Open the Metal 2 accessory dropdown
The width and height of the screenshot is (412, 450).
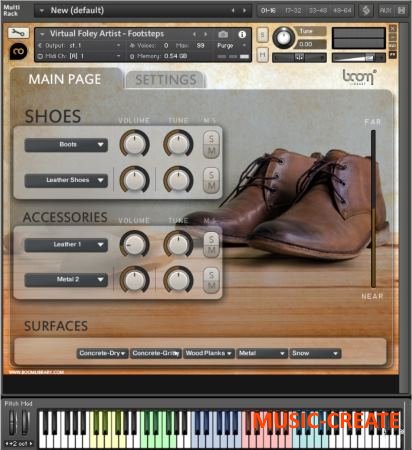point(66,280)
